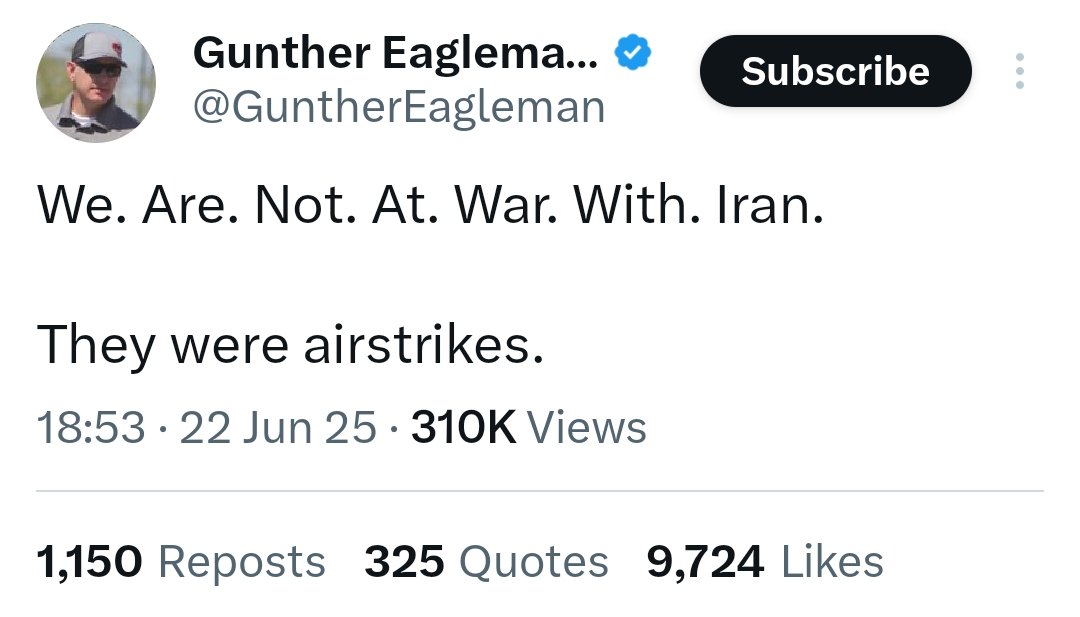Viewport: 1080px width, 617px height.
Task: Click the word 'Iran.' in the tweet
Action: pyautogui.click(x=770, y=205)
